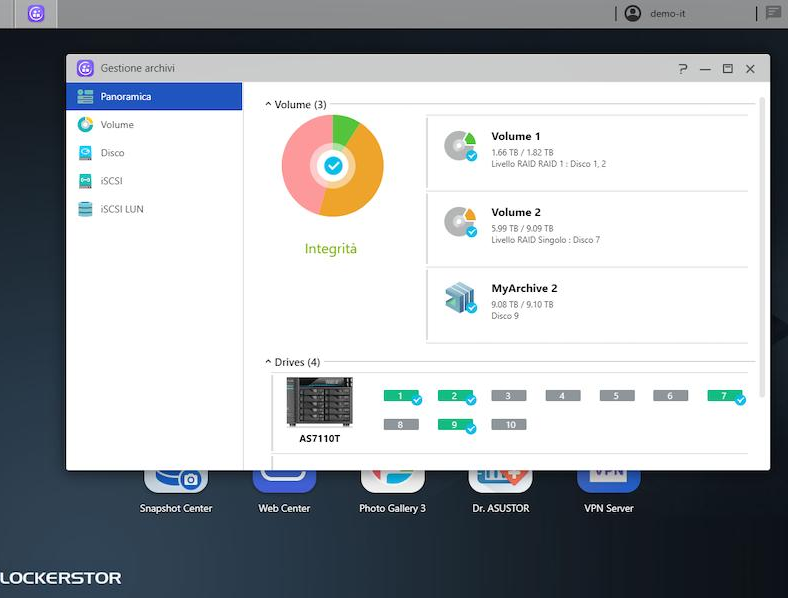The width and height of the screenshot is (788, 598).
Task: Click the AS7110T model label
Action: tap(320, 439)
